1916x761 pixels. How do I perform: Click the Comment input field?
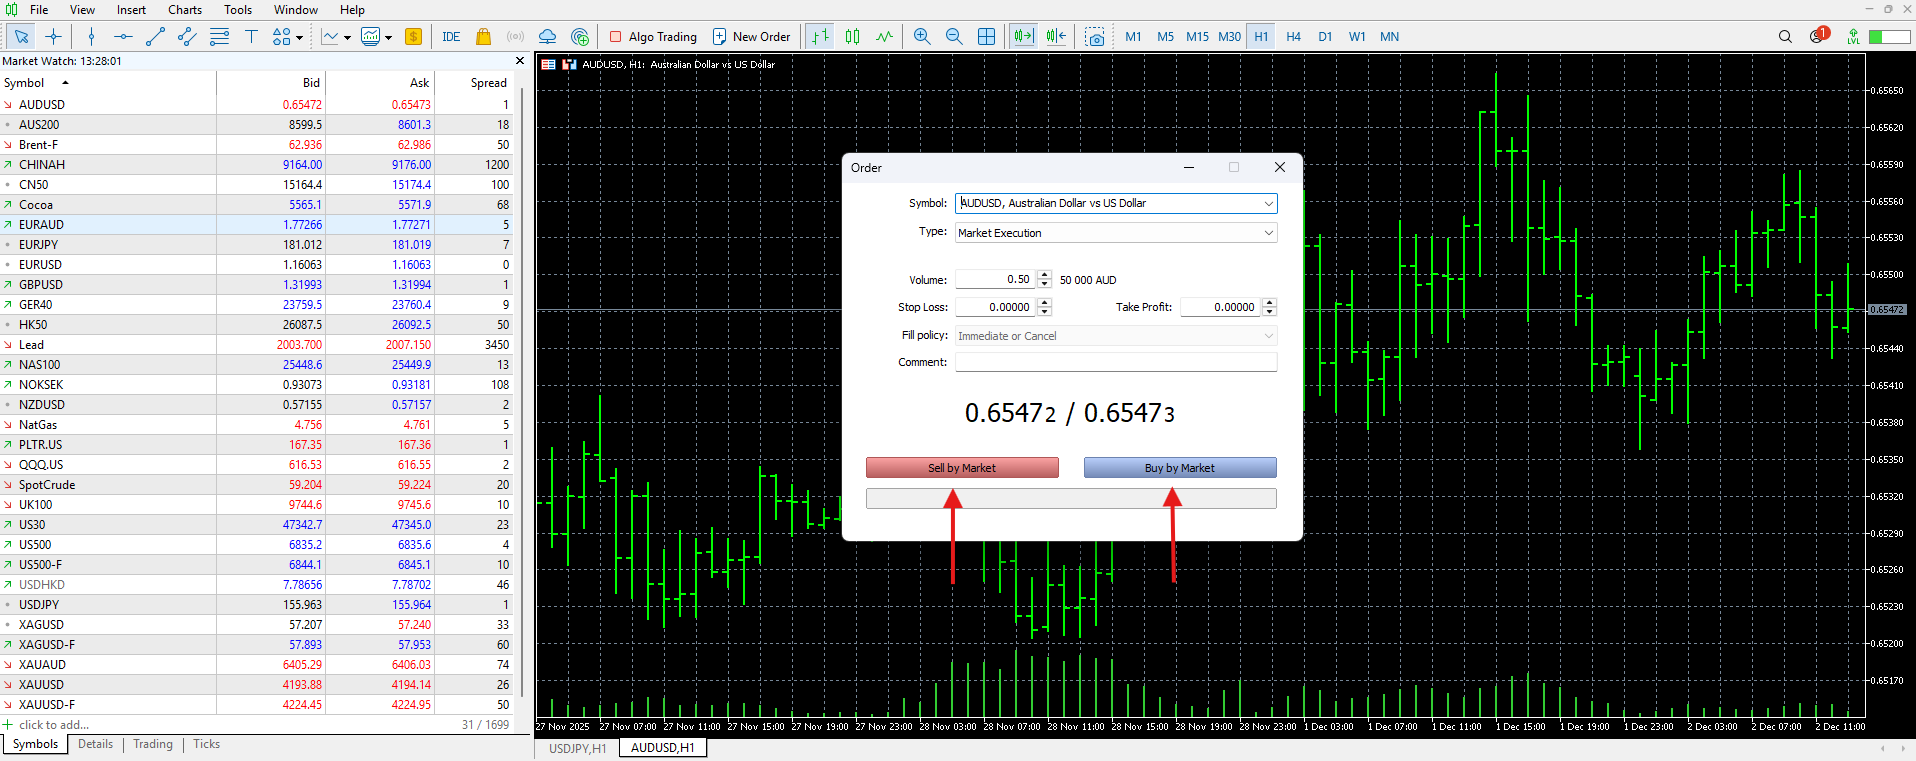click(x=1115, y=362)
